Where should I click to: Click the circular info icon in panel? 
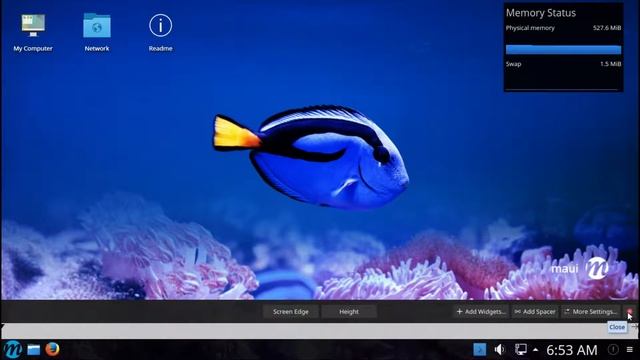pos(613,349)
